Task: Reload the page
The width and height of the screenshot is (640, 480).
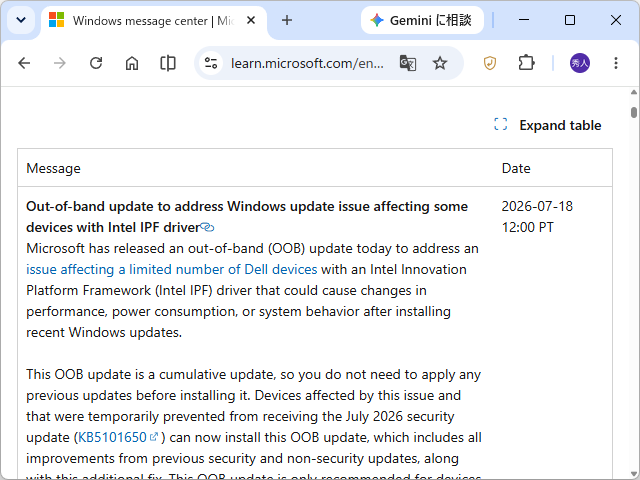Action: coord(96,63)
